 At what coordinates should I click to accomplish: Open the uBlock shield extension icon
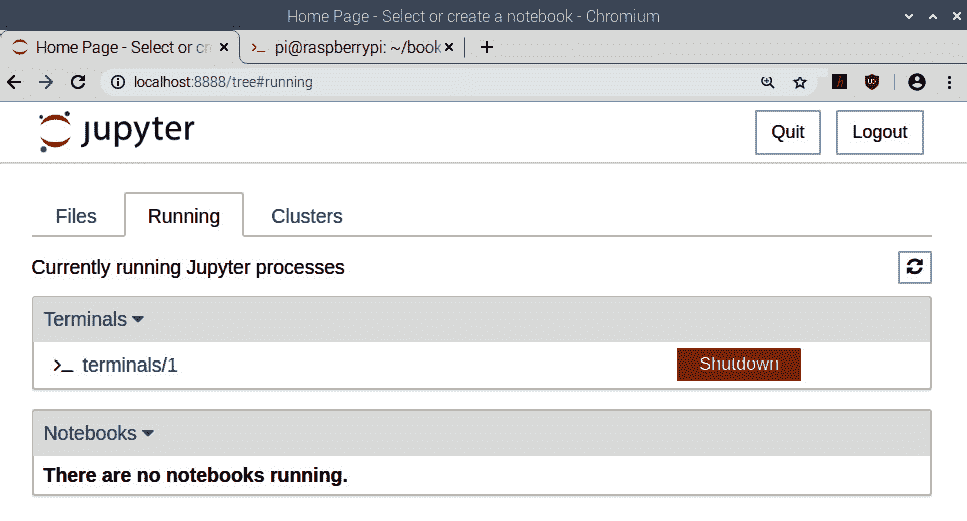coord(871,81)
